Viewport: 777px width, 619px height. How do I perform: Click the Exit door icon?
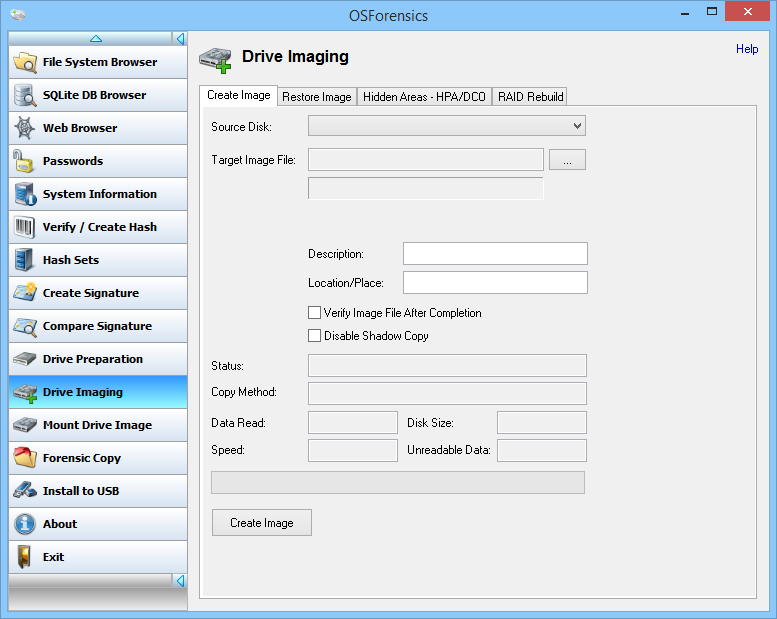[24, 557]
